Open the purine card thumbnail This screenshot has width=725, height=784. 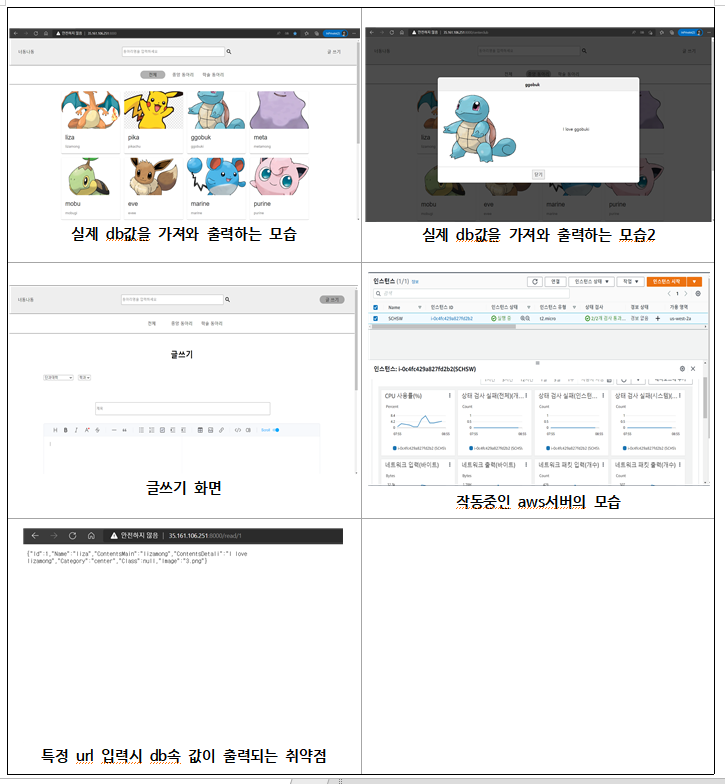tap(280, 176)
